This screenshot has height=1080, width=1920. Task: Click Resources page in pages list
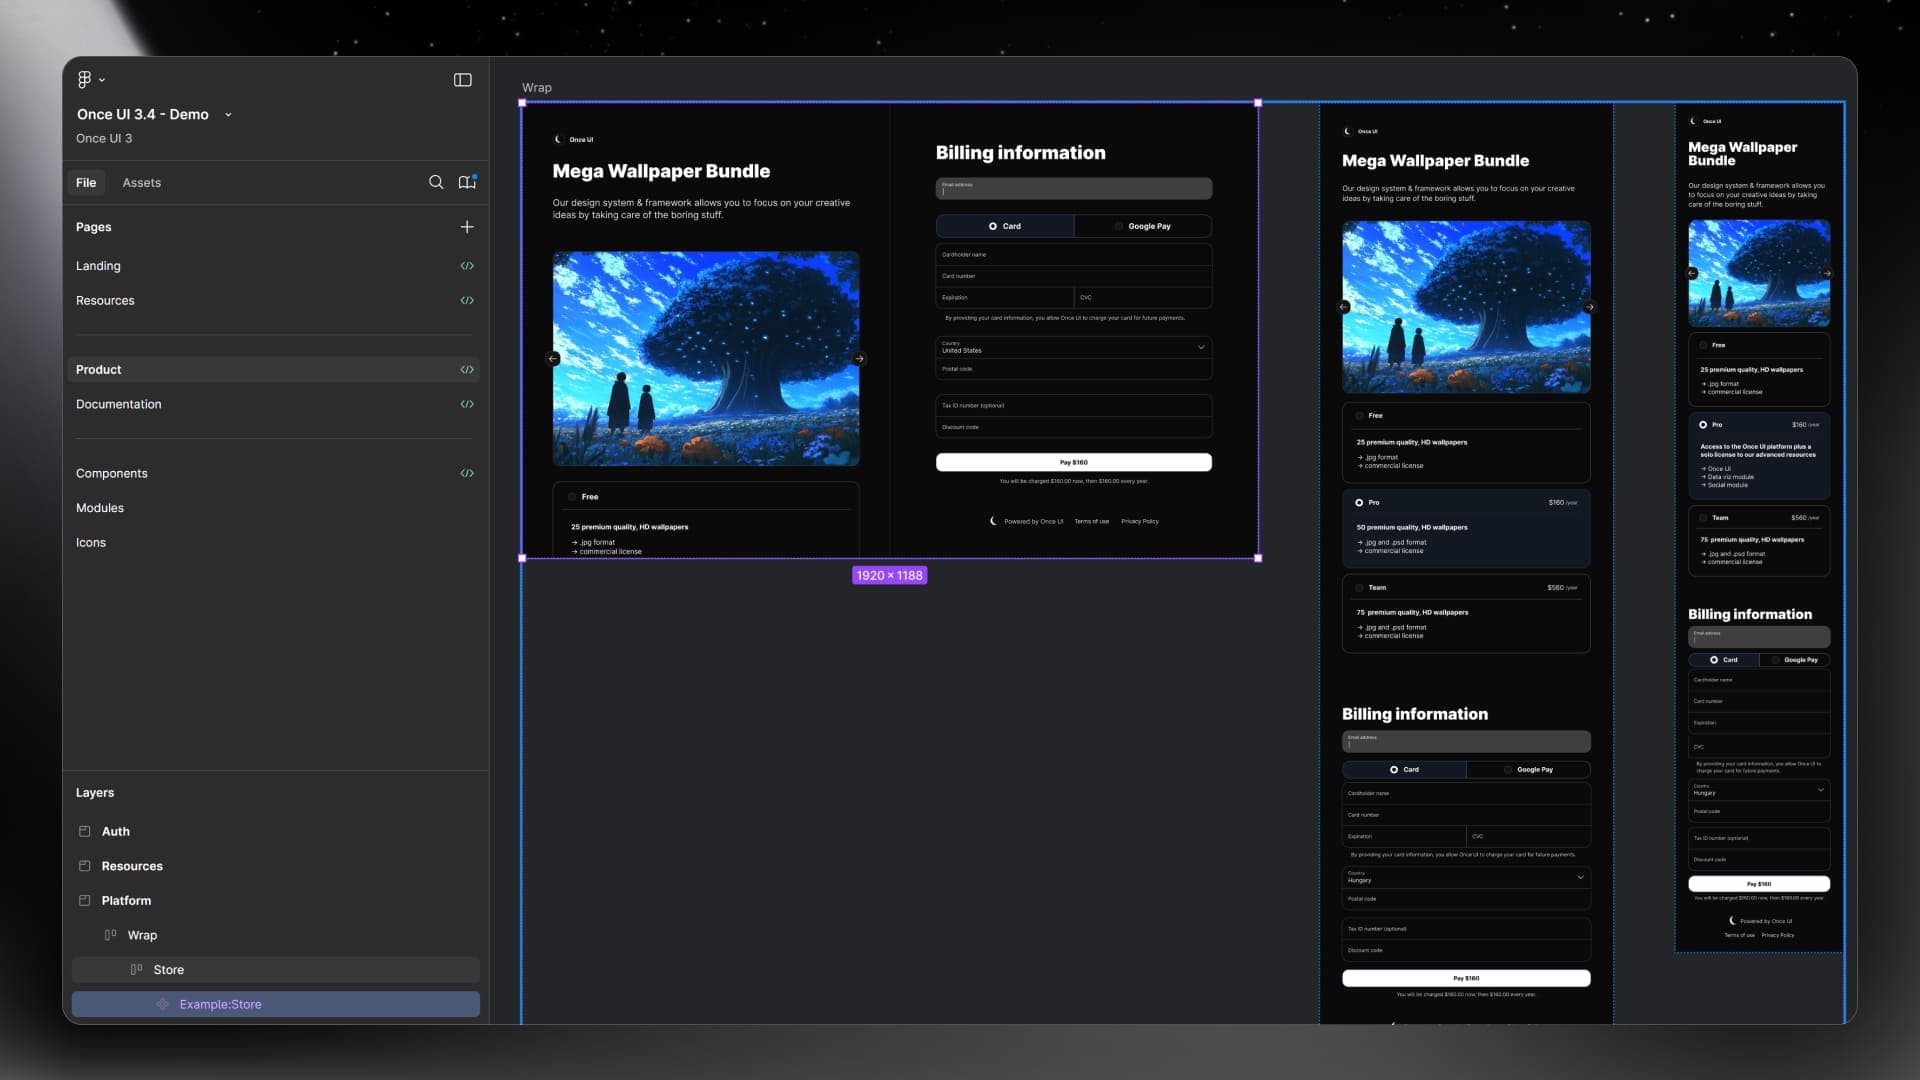pyautogui.click(x=104, y=301)
